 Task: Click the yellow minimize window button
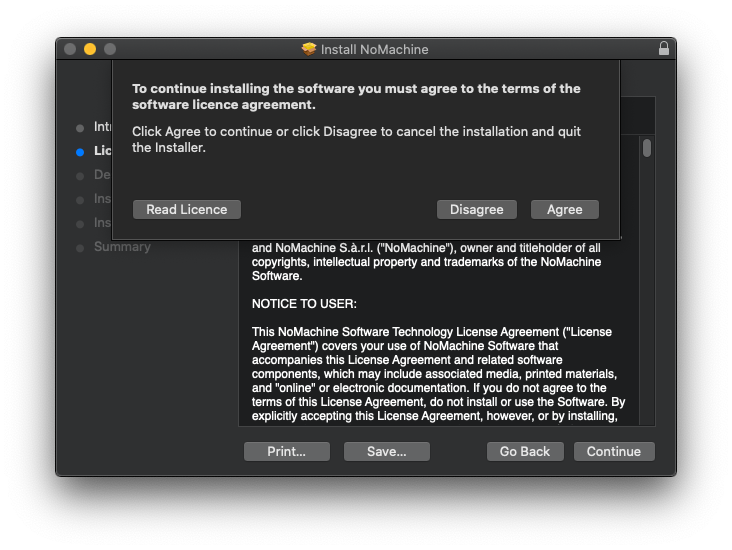click(90, 49)
